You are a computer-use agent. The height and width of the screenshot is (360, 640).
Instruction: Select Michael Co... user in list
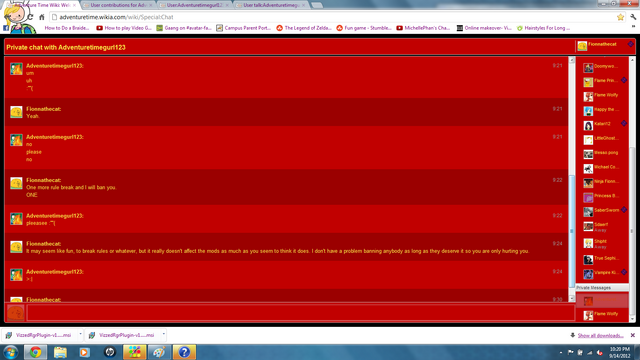tap(601, 168)
